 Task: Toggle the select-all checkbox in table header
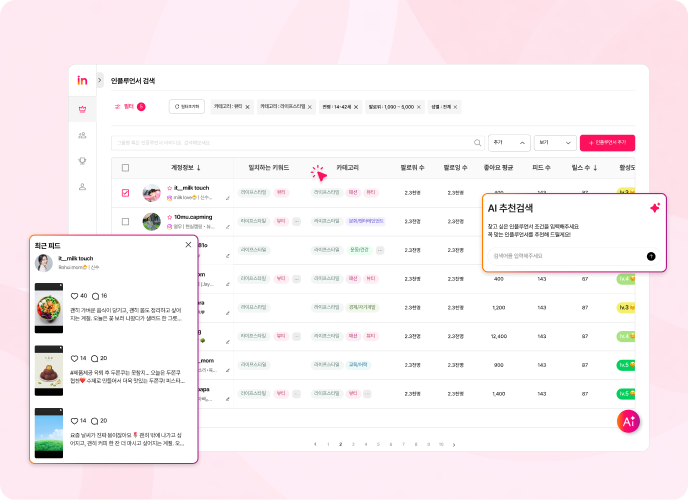(125, 168)
